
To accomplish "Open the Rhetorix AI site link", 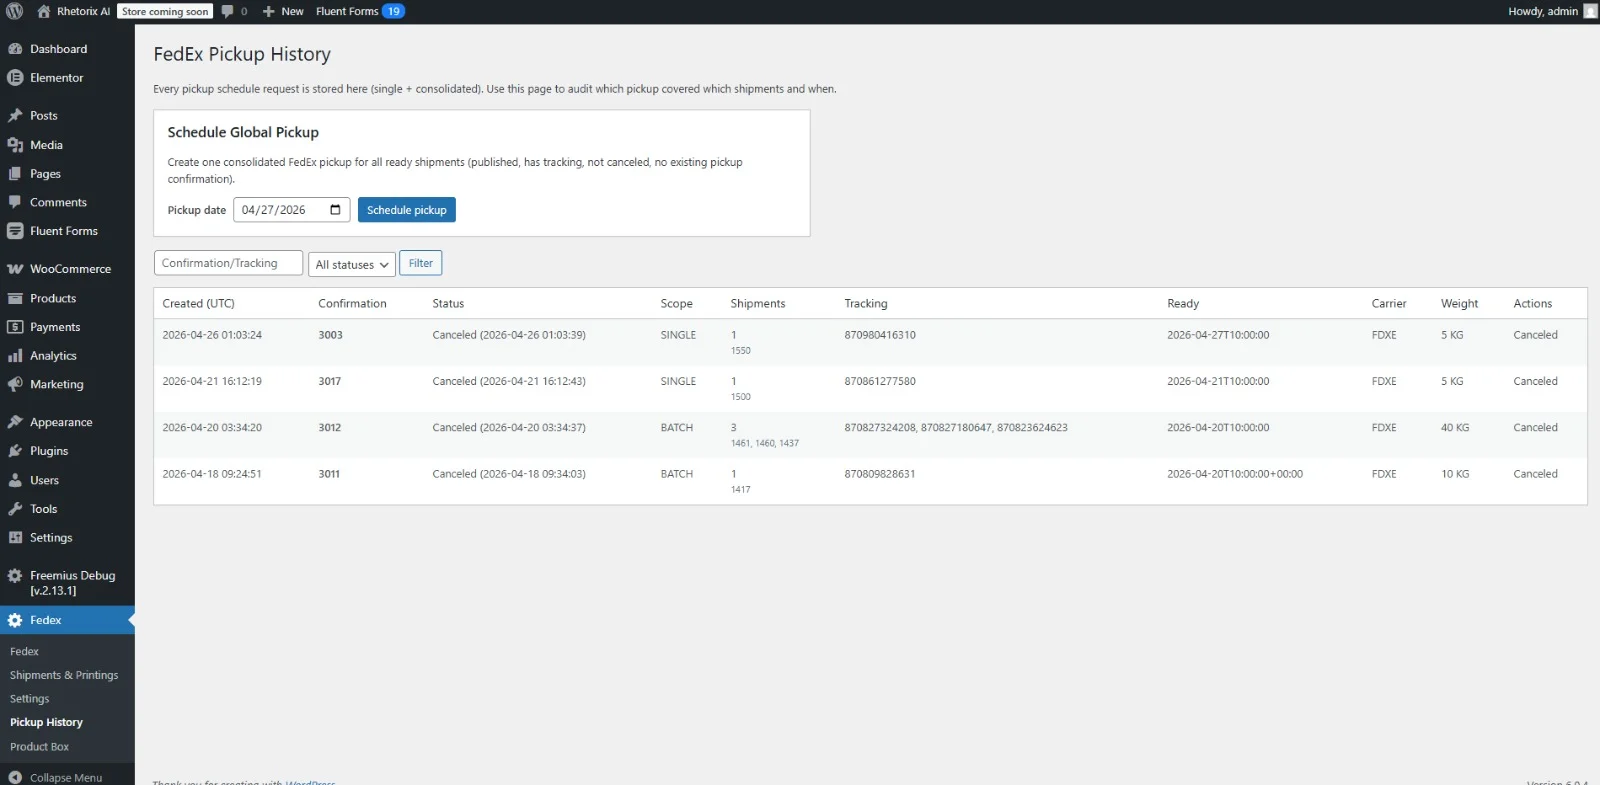I will coord(83,11).
